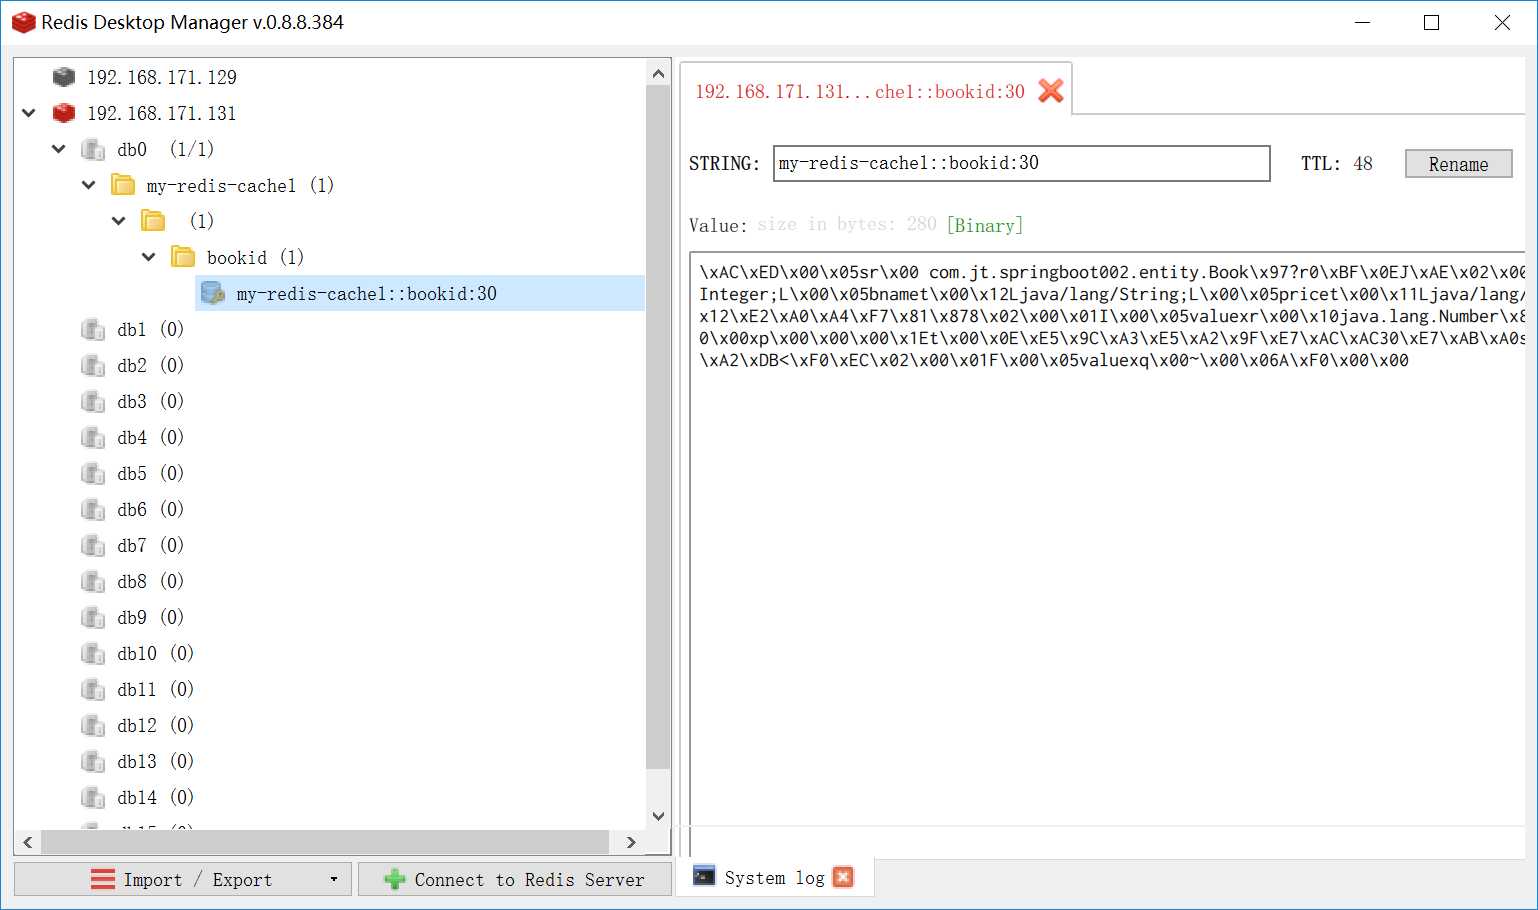Click the key name input field
Viewport: 1538px width, 910px height.
pyautogui.click(x=1021, y=163)
